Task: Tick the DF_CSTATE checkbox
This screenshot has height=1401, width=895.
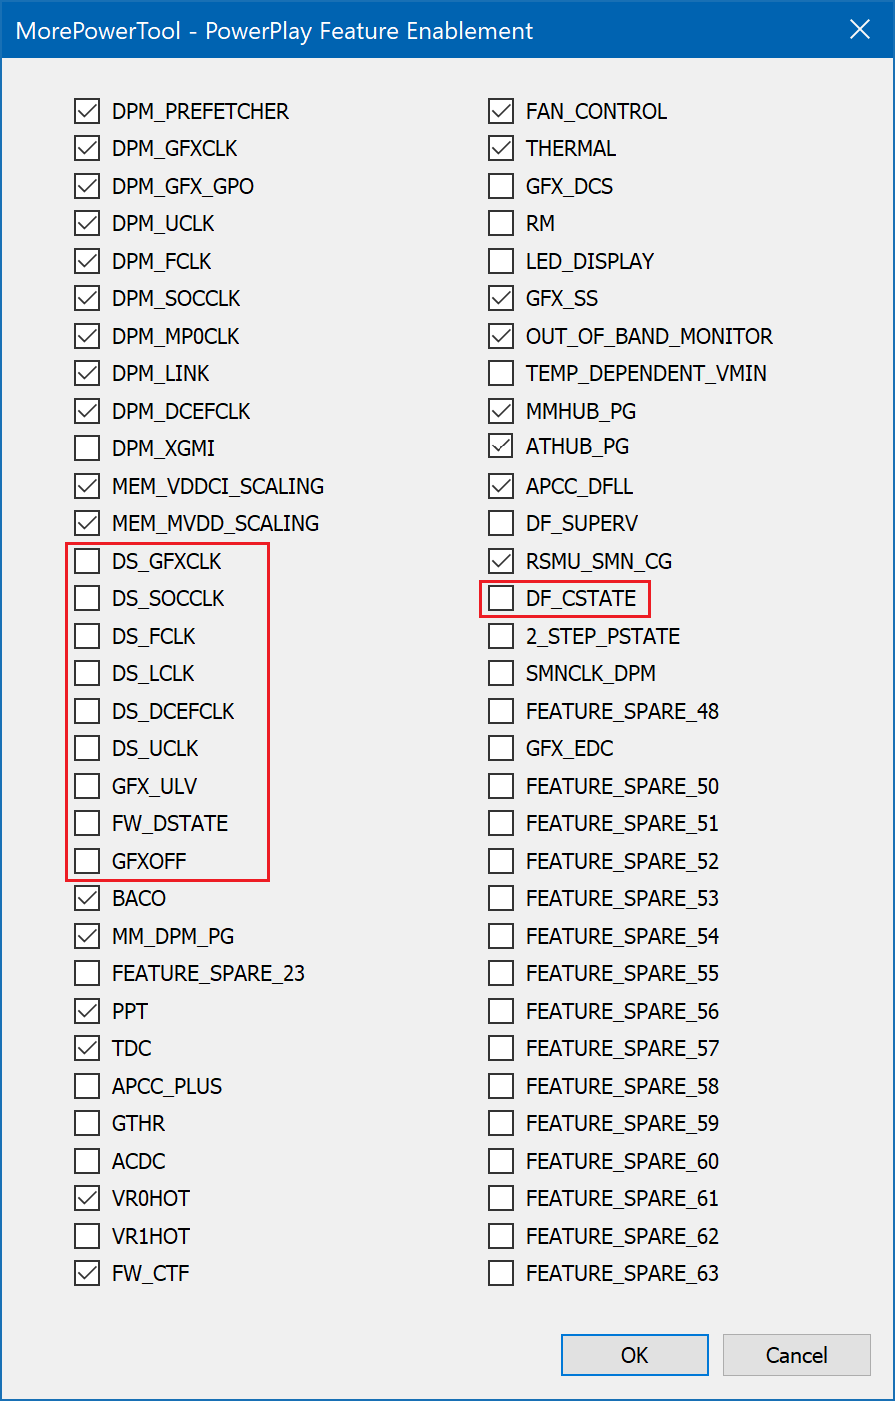Action: 501,598
